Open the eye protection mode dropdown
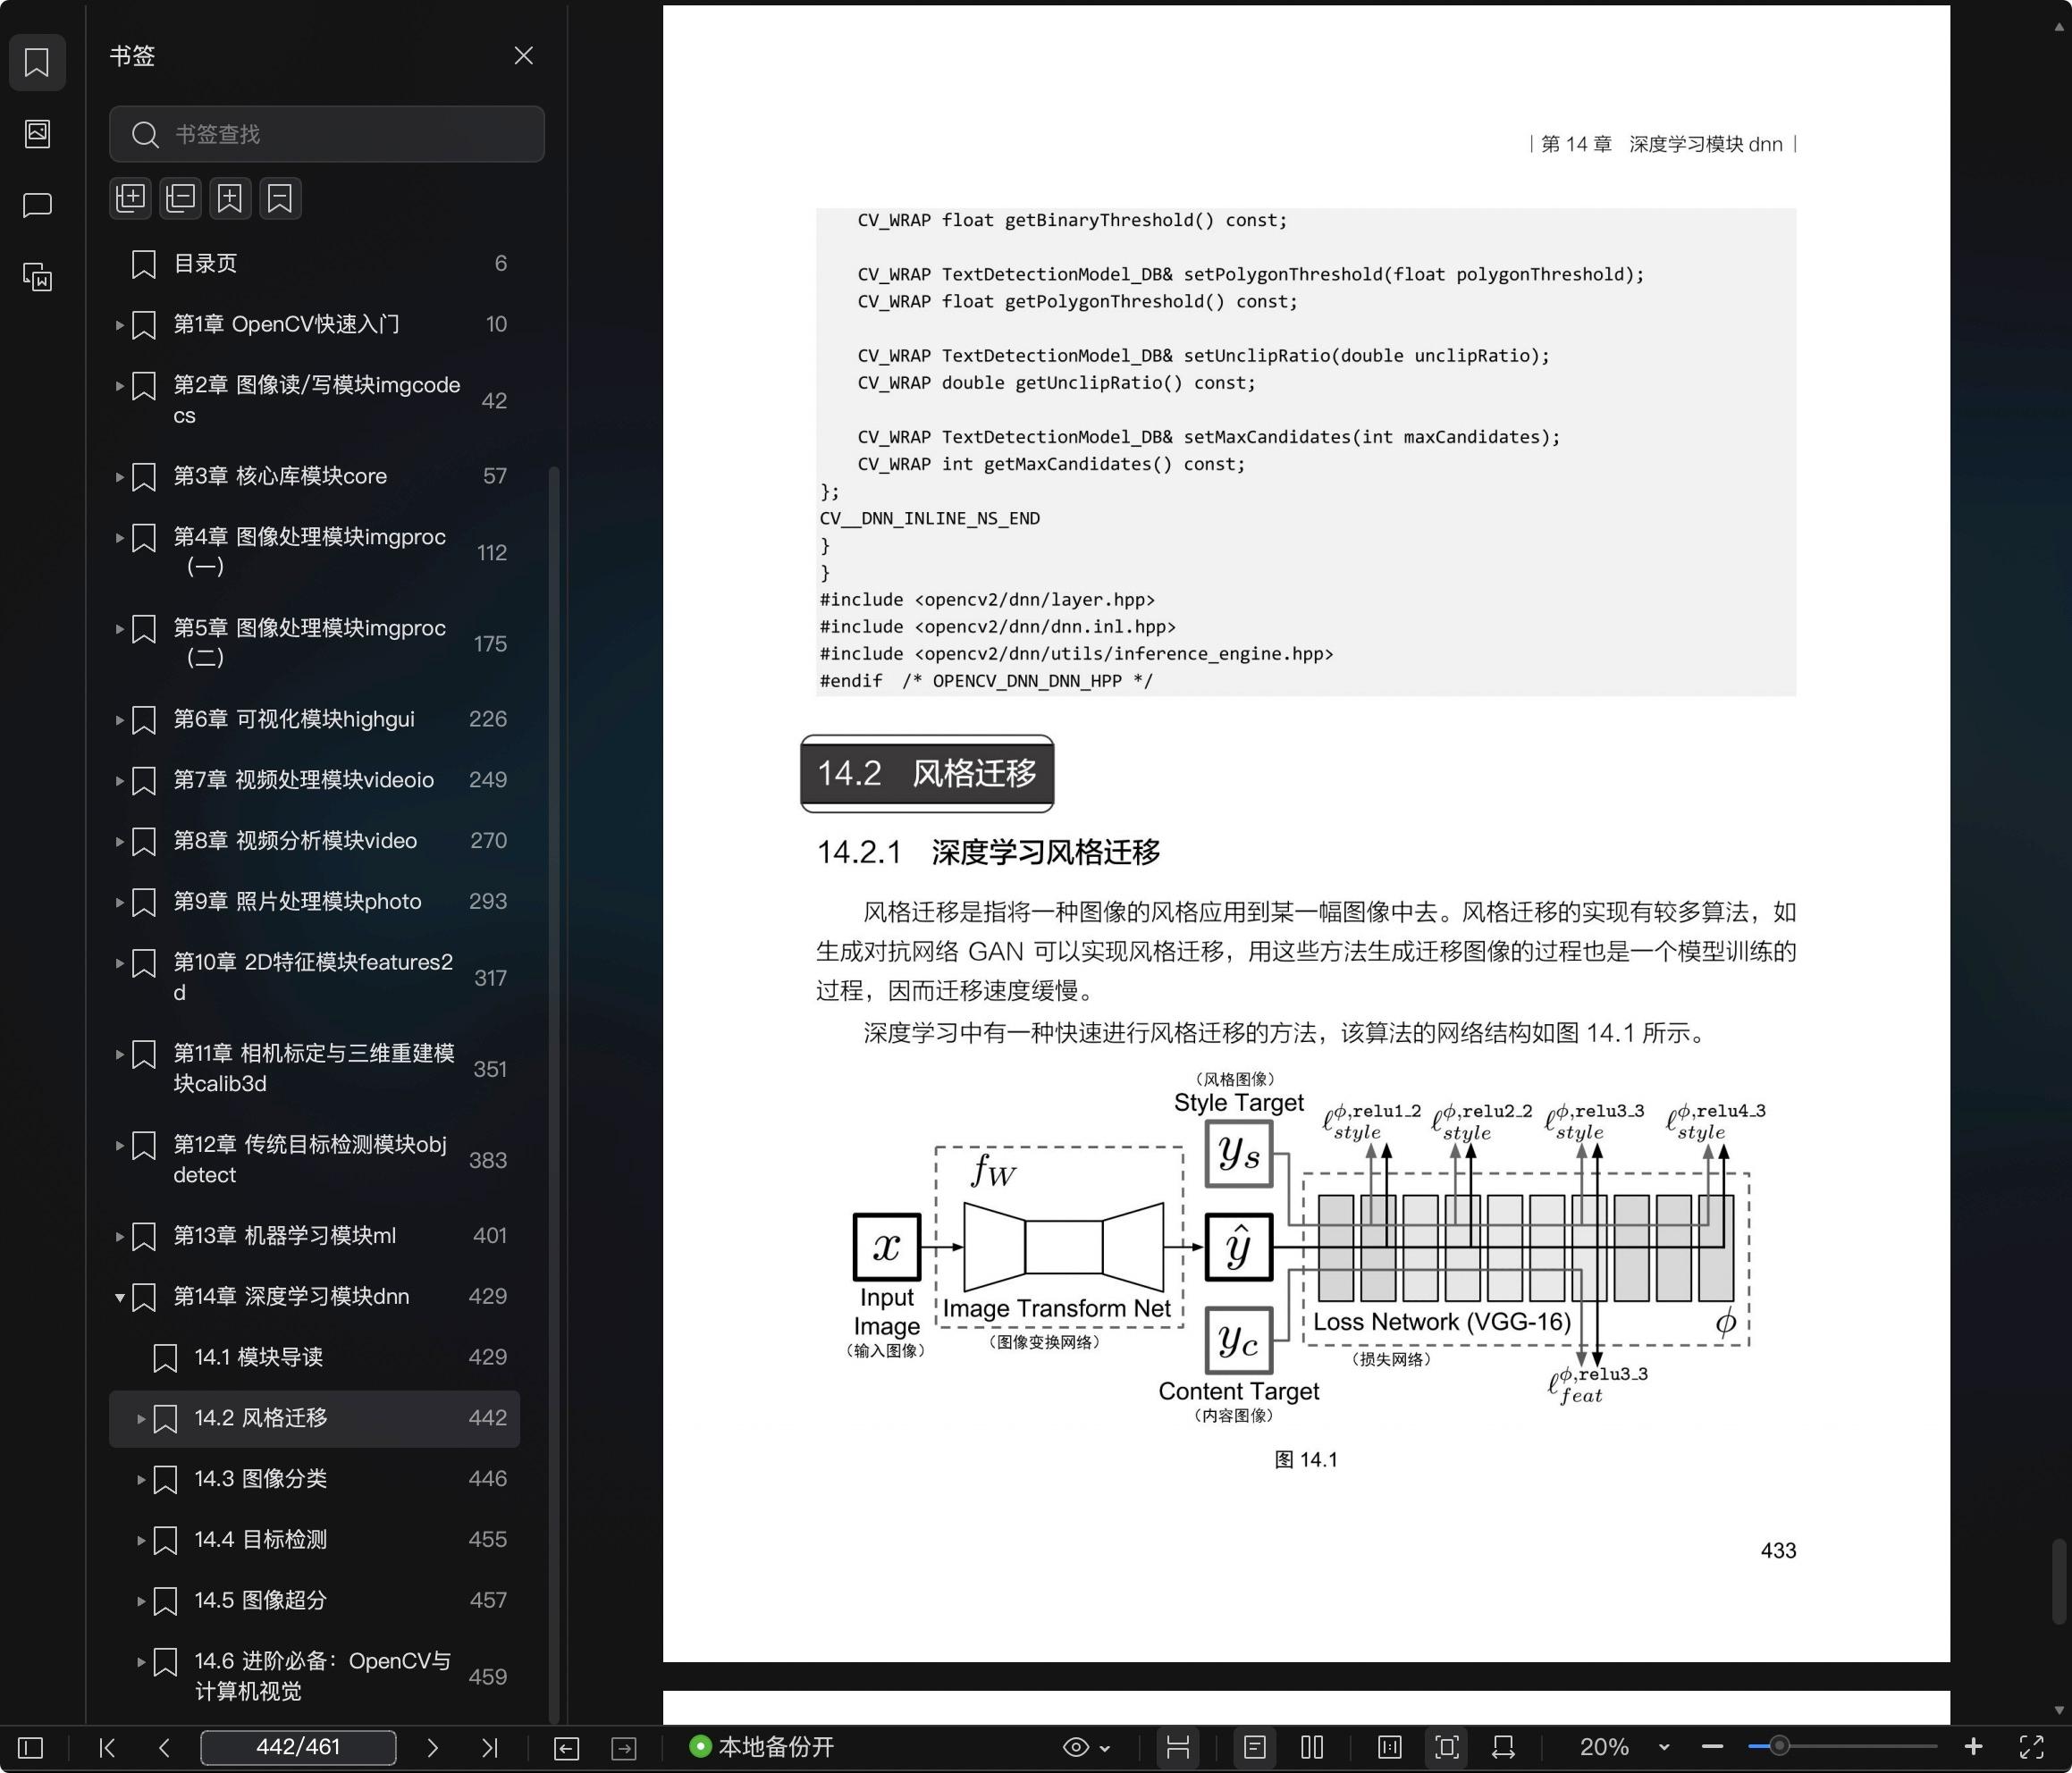This screenshot has height=1773, width=2072. tap(1086, 1747)
